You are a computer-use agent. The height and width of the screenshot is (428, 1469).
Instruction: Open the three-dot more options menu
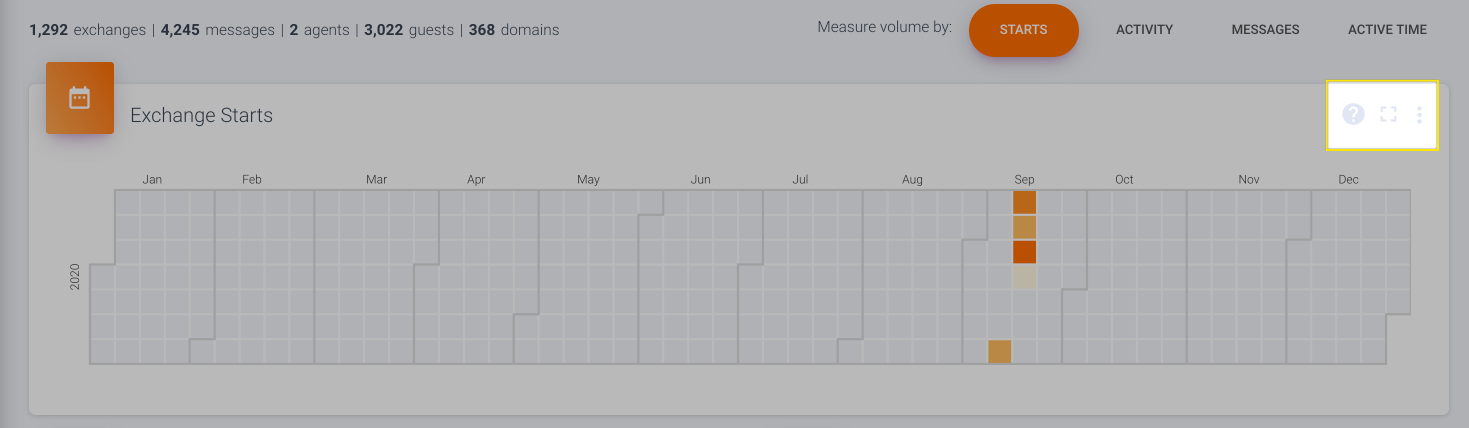tap(1419, 115)
